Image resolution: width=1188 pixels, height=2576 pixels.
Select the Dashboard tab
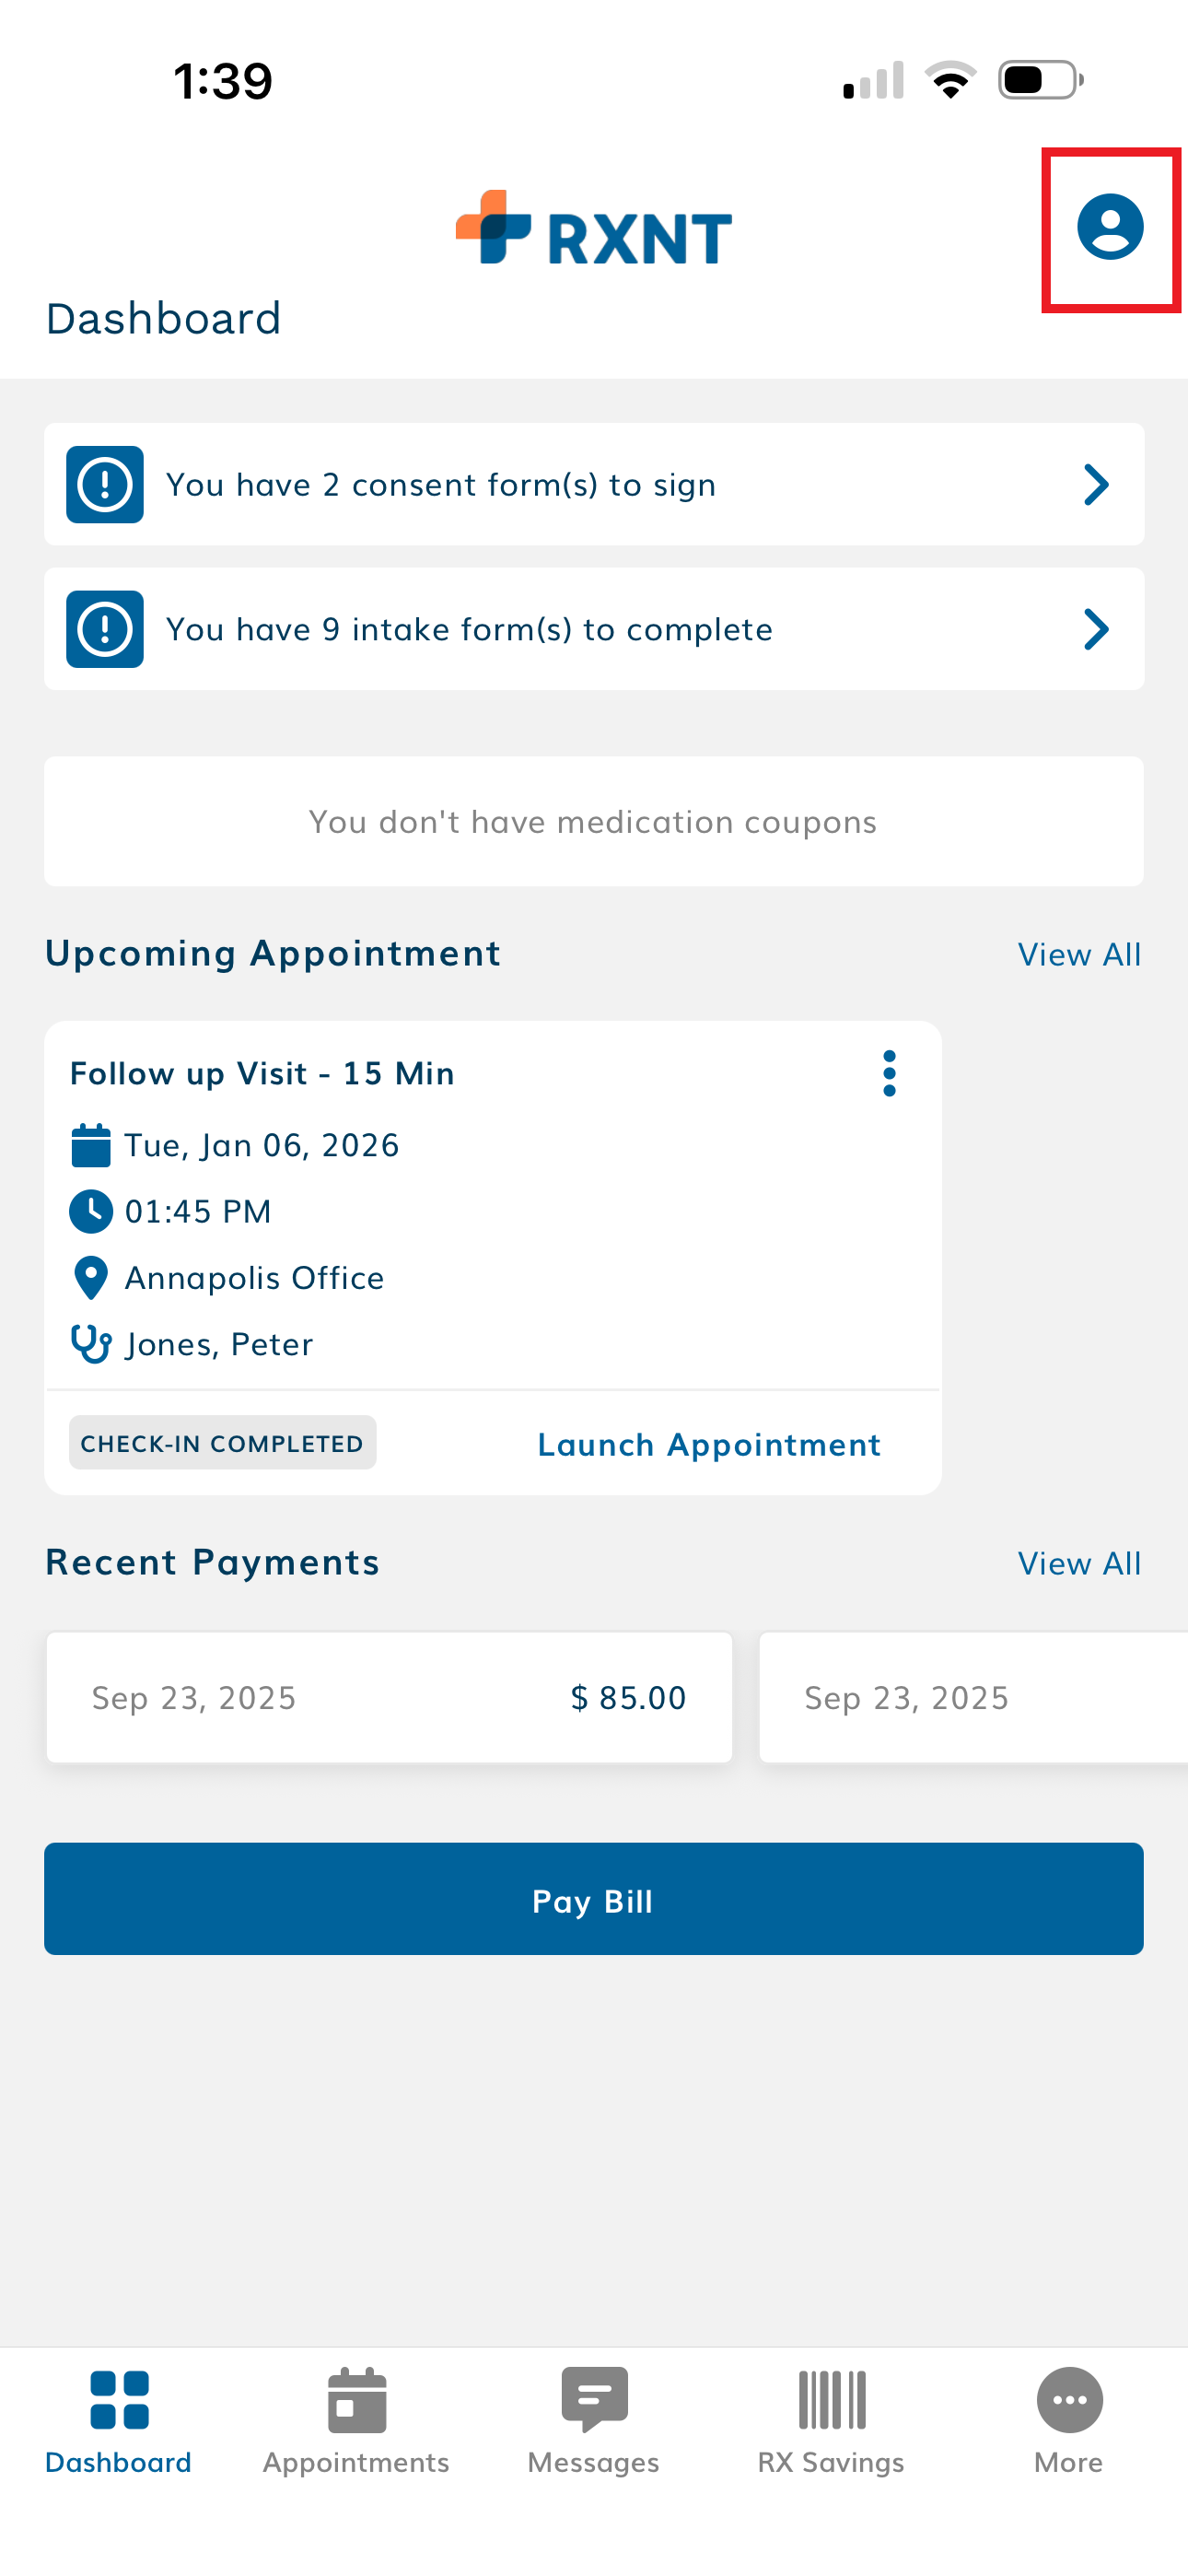119,2420
